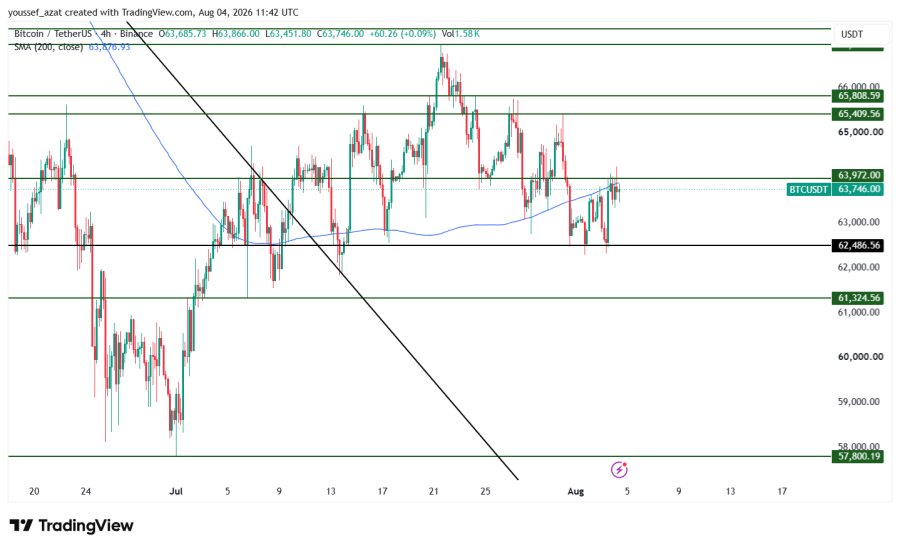Click the 24 date axis label
This screenshot has width=900, height=549.
(x=86, y=492)
